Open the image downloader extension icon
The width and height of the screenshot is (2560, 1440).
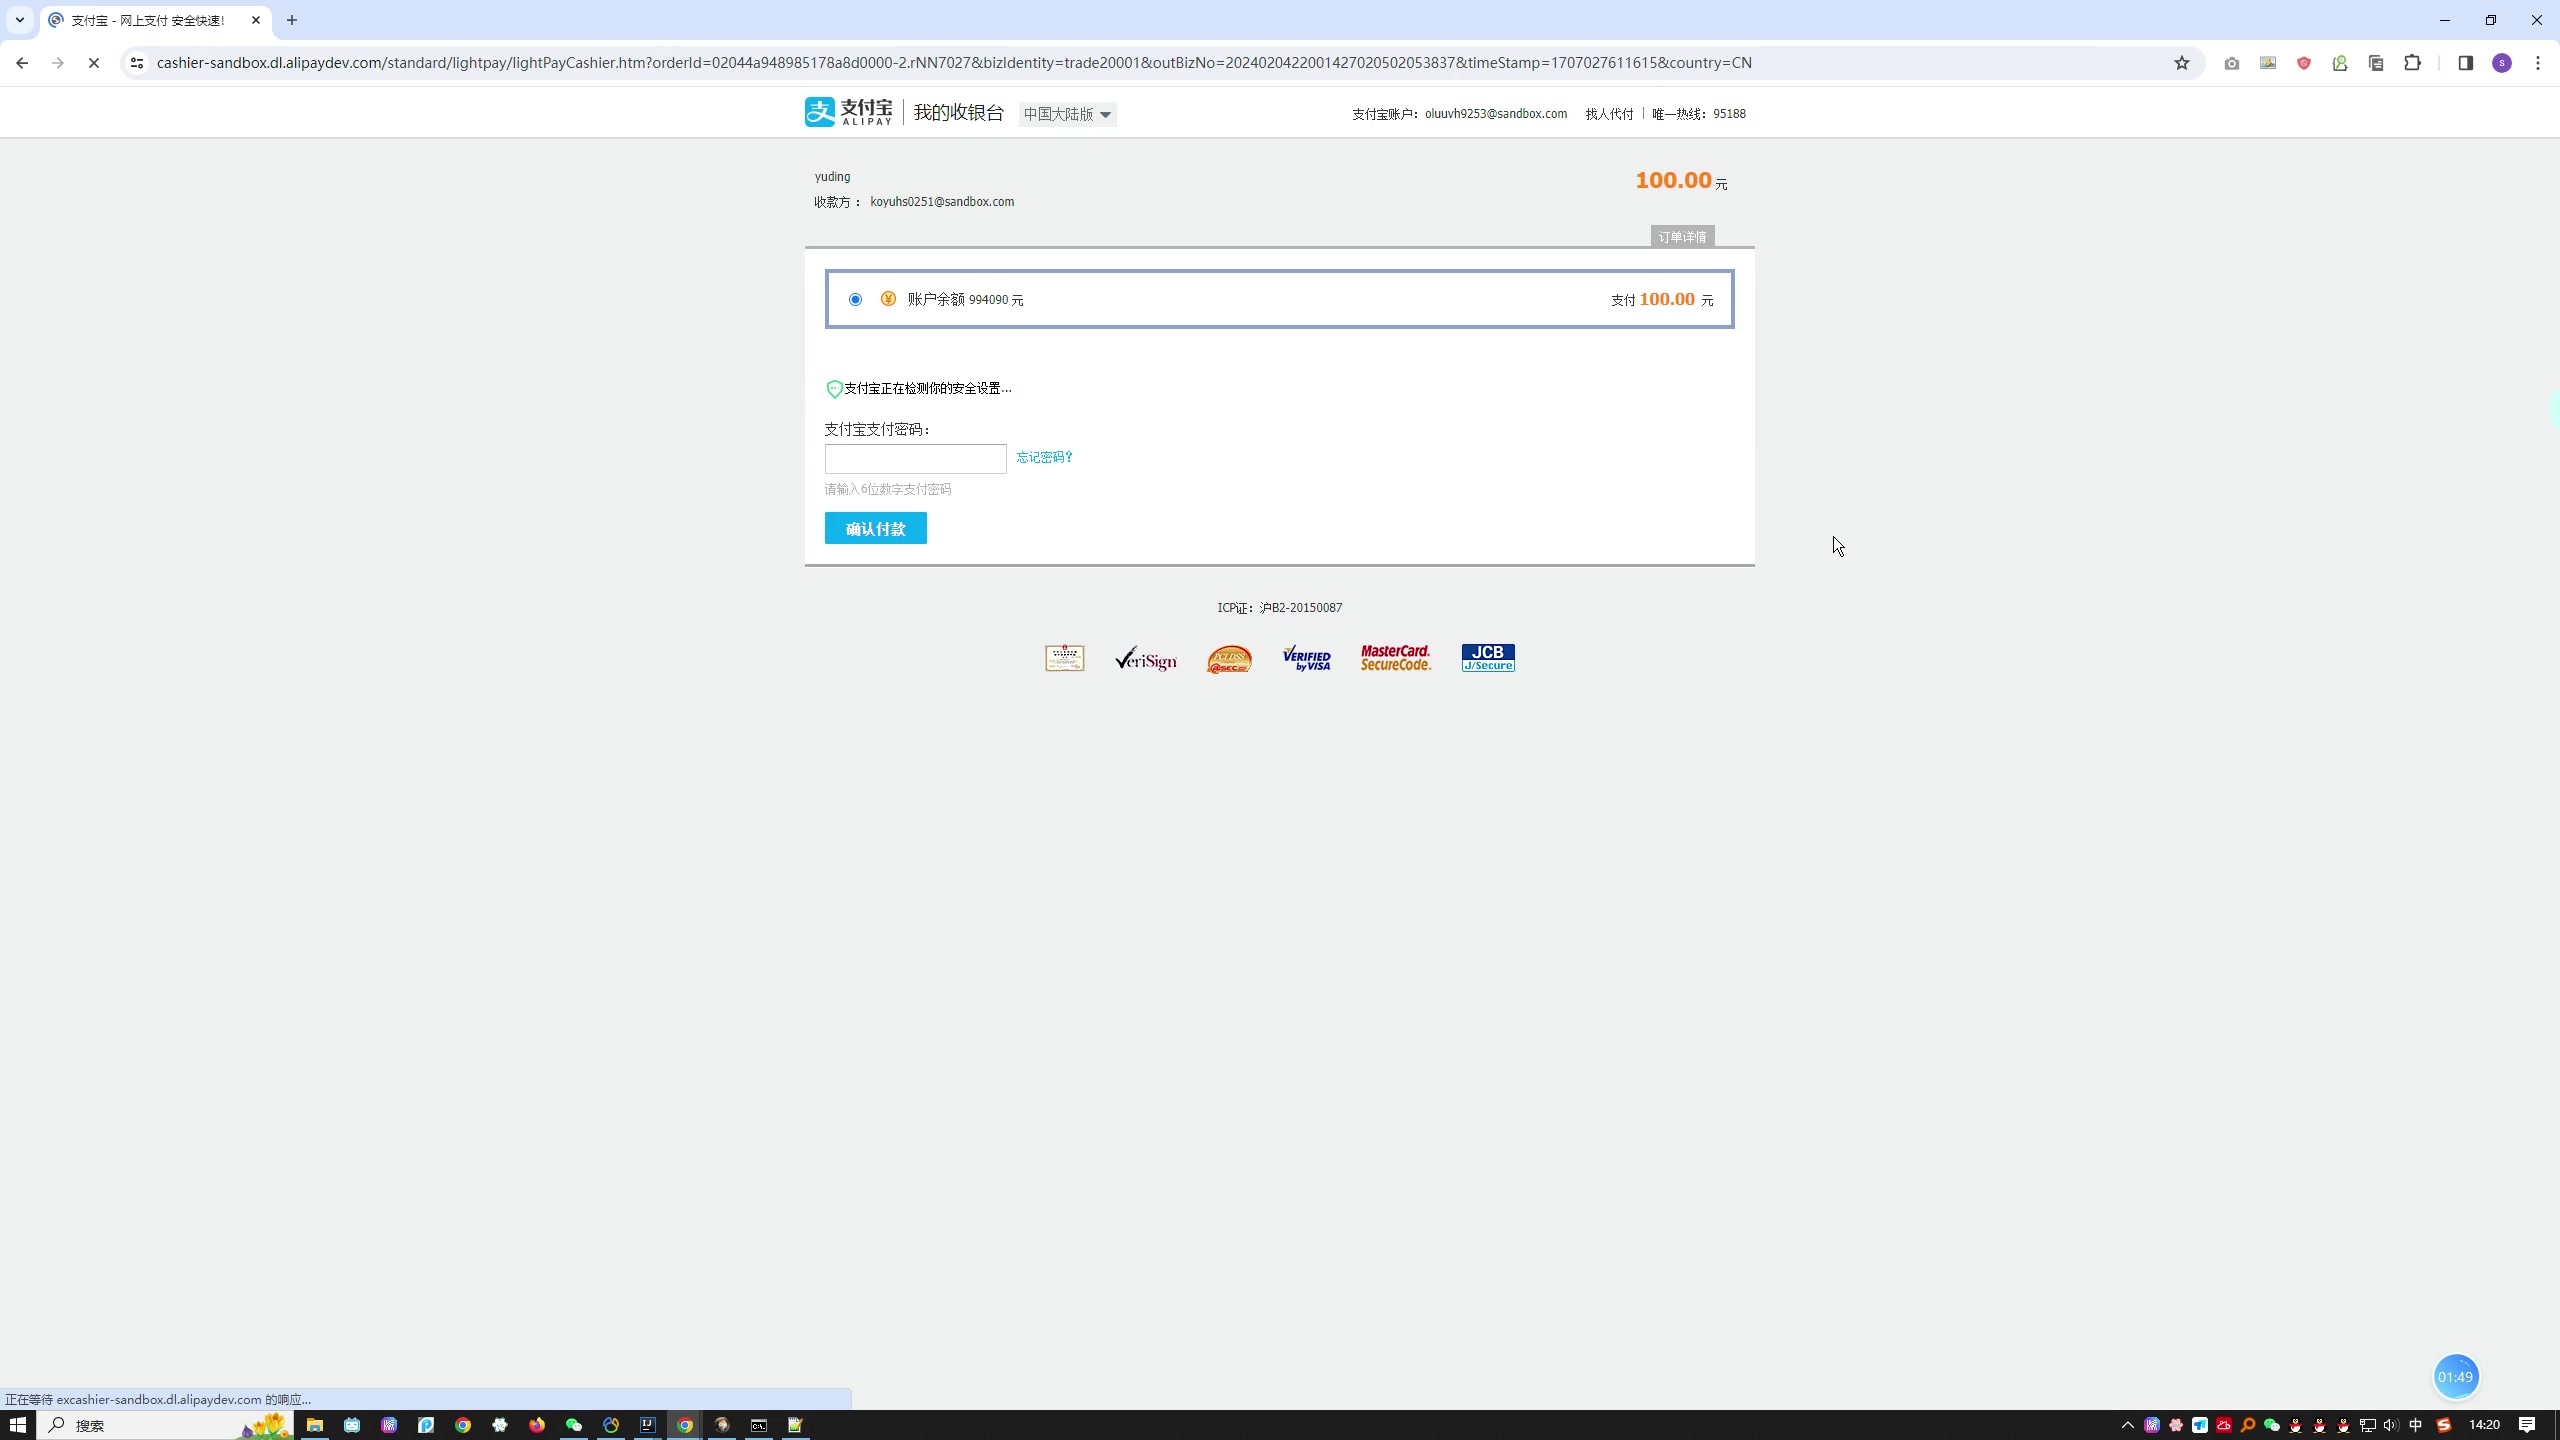click(x=2268, y=63)
